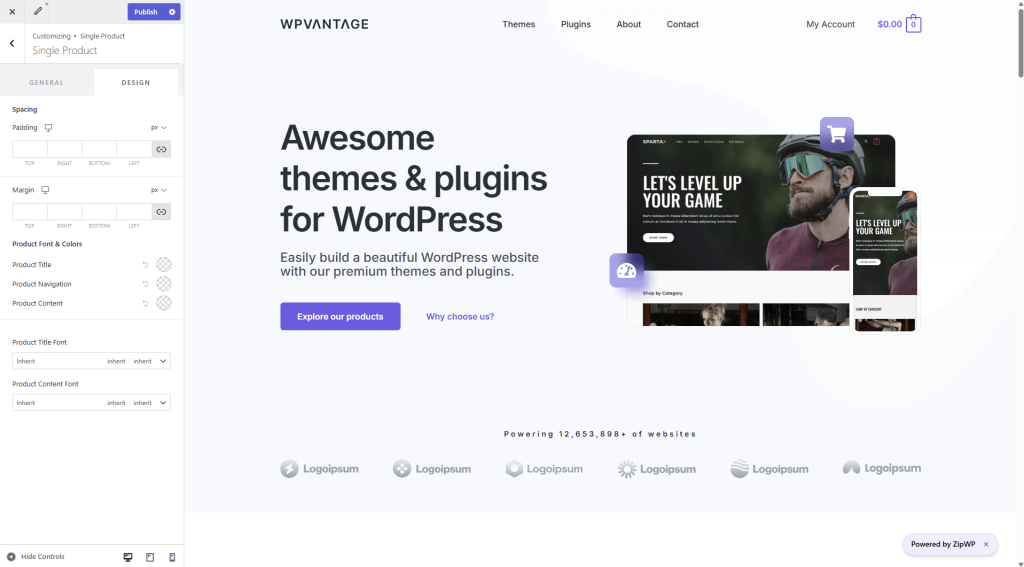Viewport: 1024px width, 567px height.
Task: Link the Padding values together
Action: coord(161,150)
